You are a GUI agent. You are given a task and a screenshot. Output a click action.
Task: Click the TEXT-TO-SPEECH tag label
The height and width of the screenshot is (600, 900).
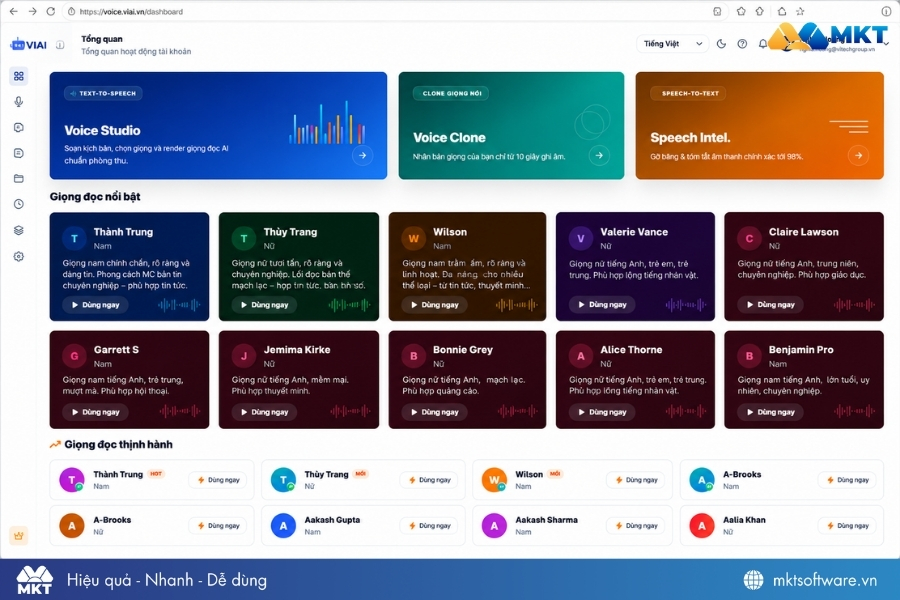point(103,93)
